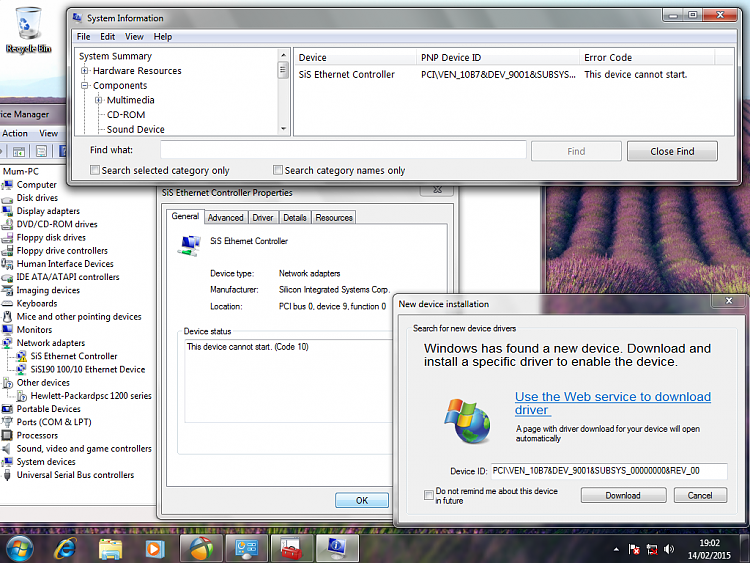Image resolution: width=750 pixels, height=563 pixels.
Task: Click the Error Code column header
Action: click(x=647, y=57)
